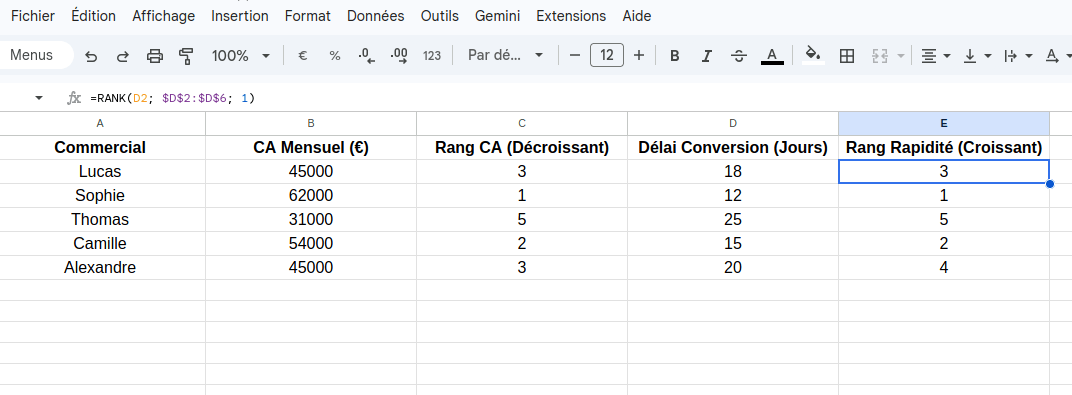Print the spreadsheet
This screenshot has height=395, width=1072.
pyautogui.click(x=155, y=56)
